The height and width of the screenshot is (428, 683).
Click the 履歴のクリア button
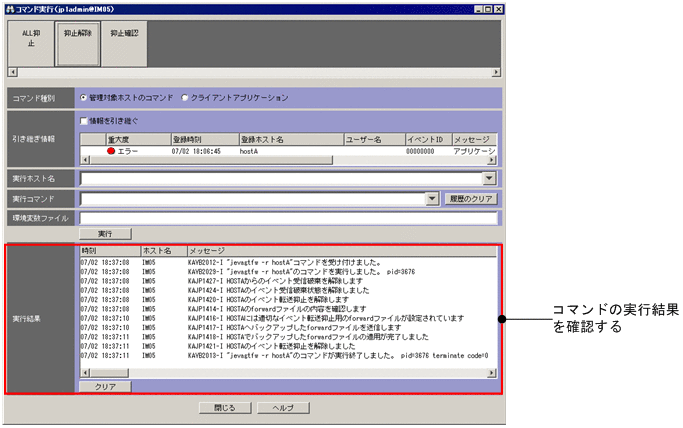[471, 199]
